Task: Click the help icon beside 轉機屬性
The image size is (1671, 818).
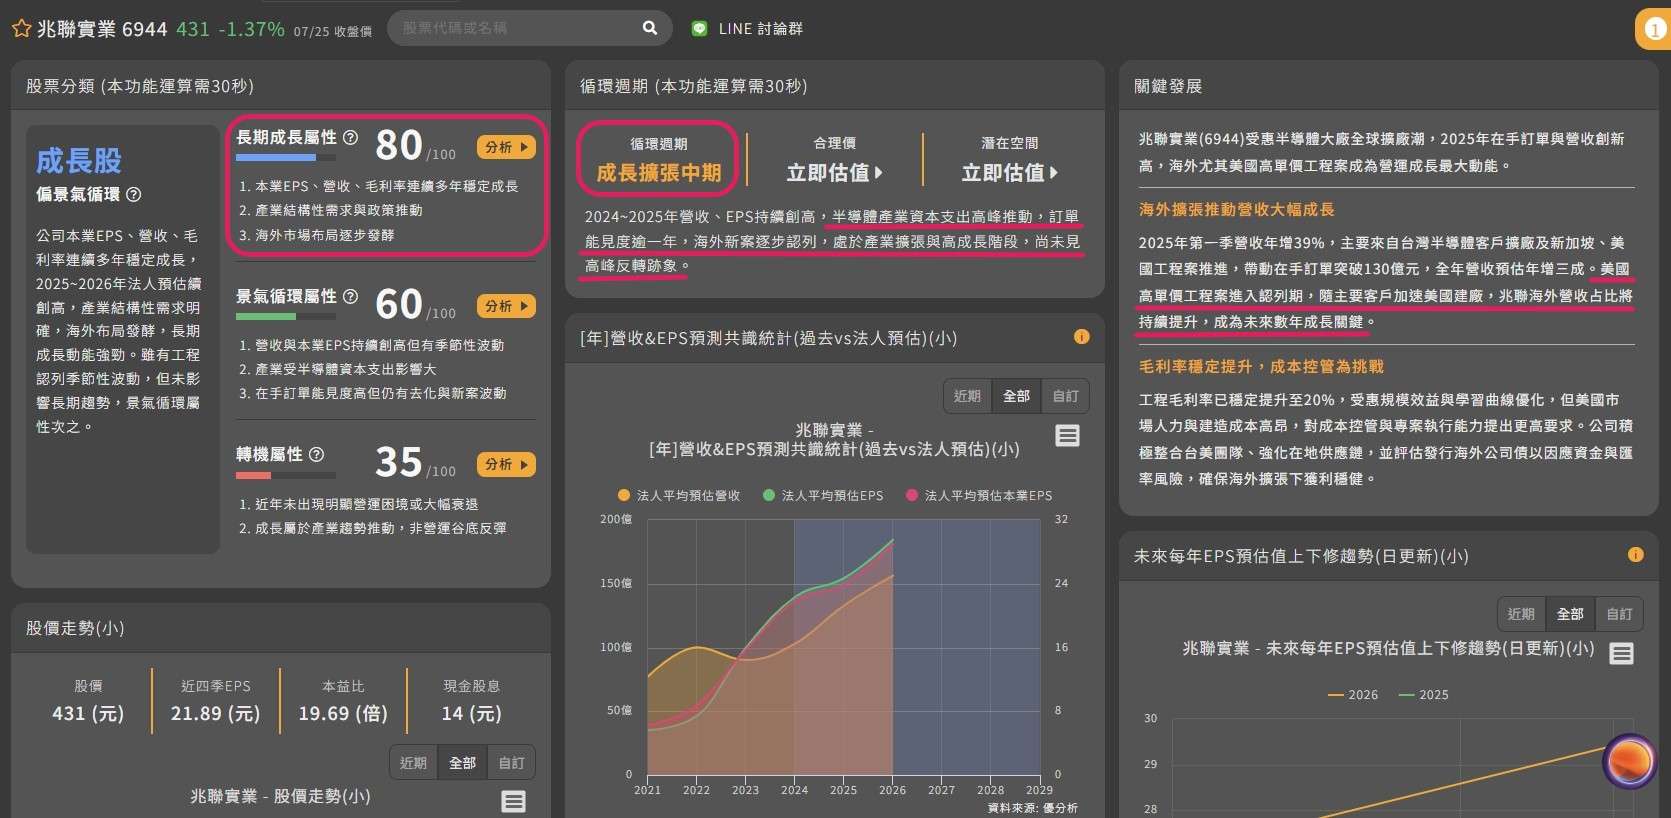Action: pyautogui.click(x=316, y=454)
